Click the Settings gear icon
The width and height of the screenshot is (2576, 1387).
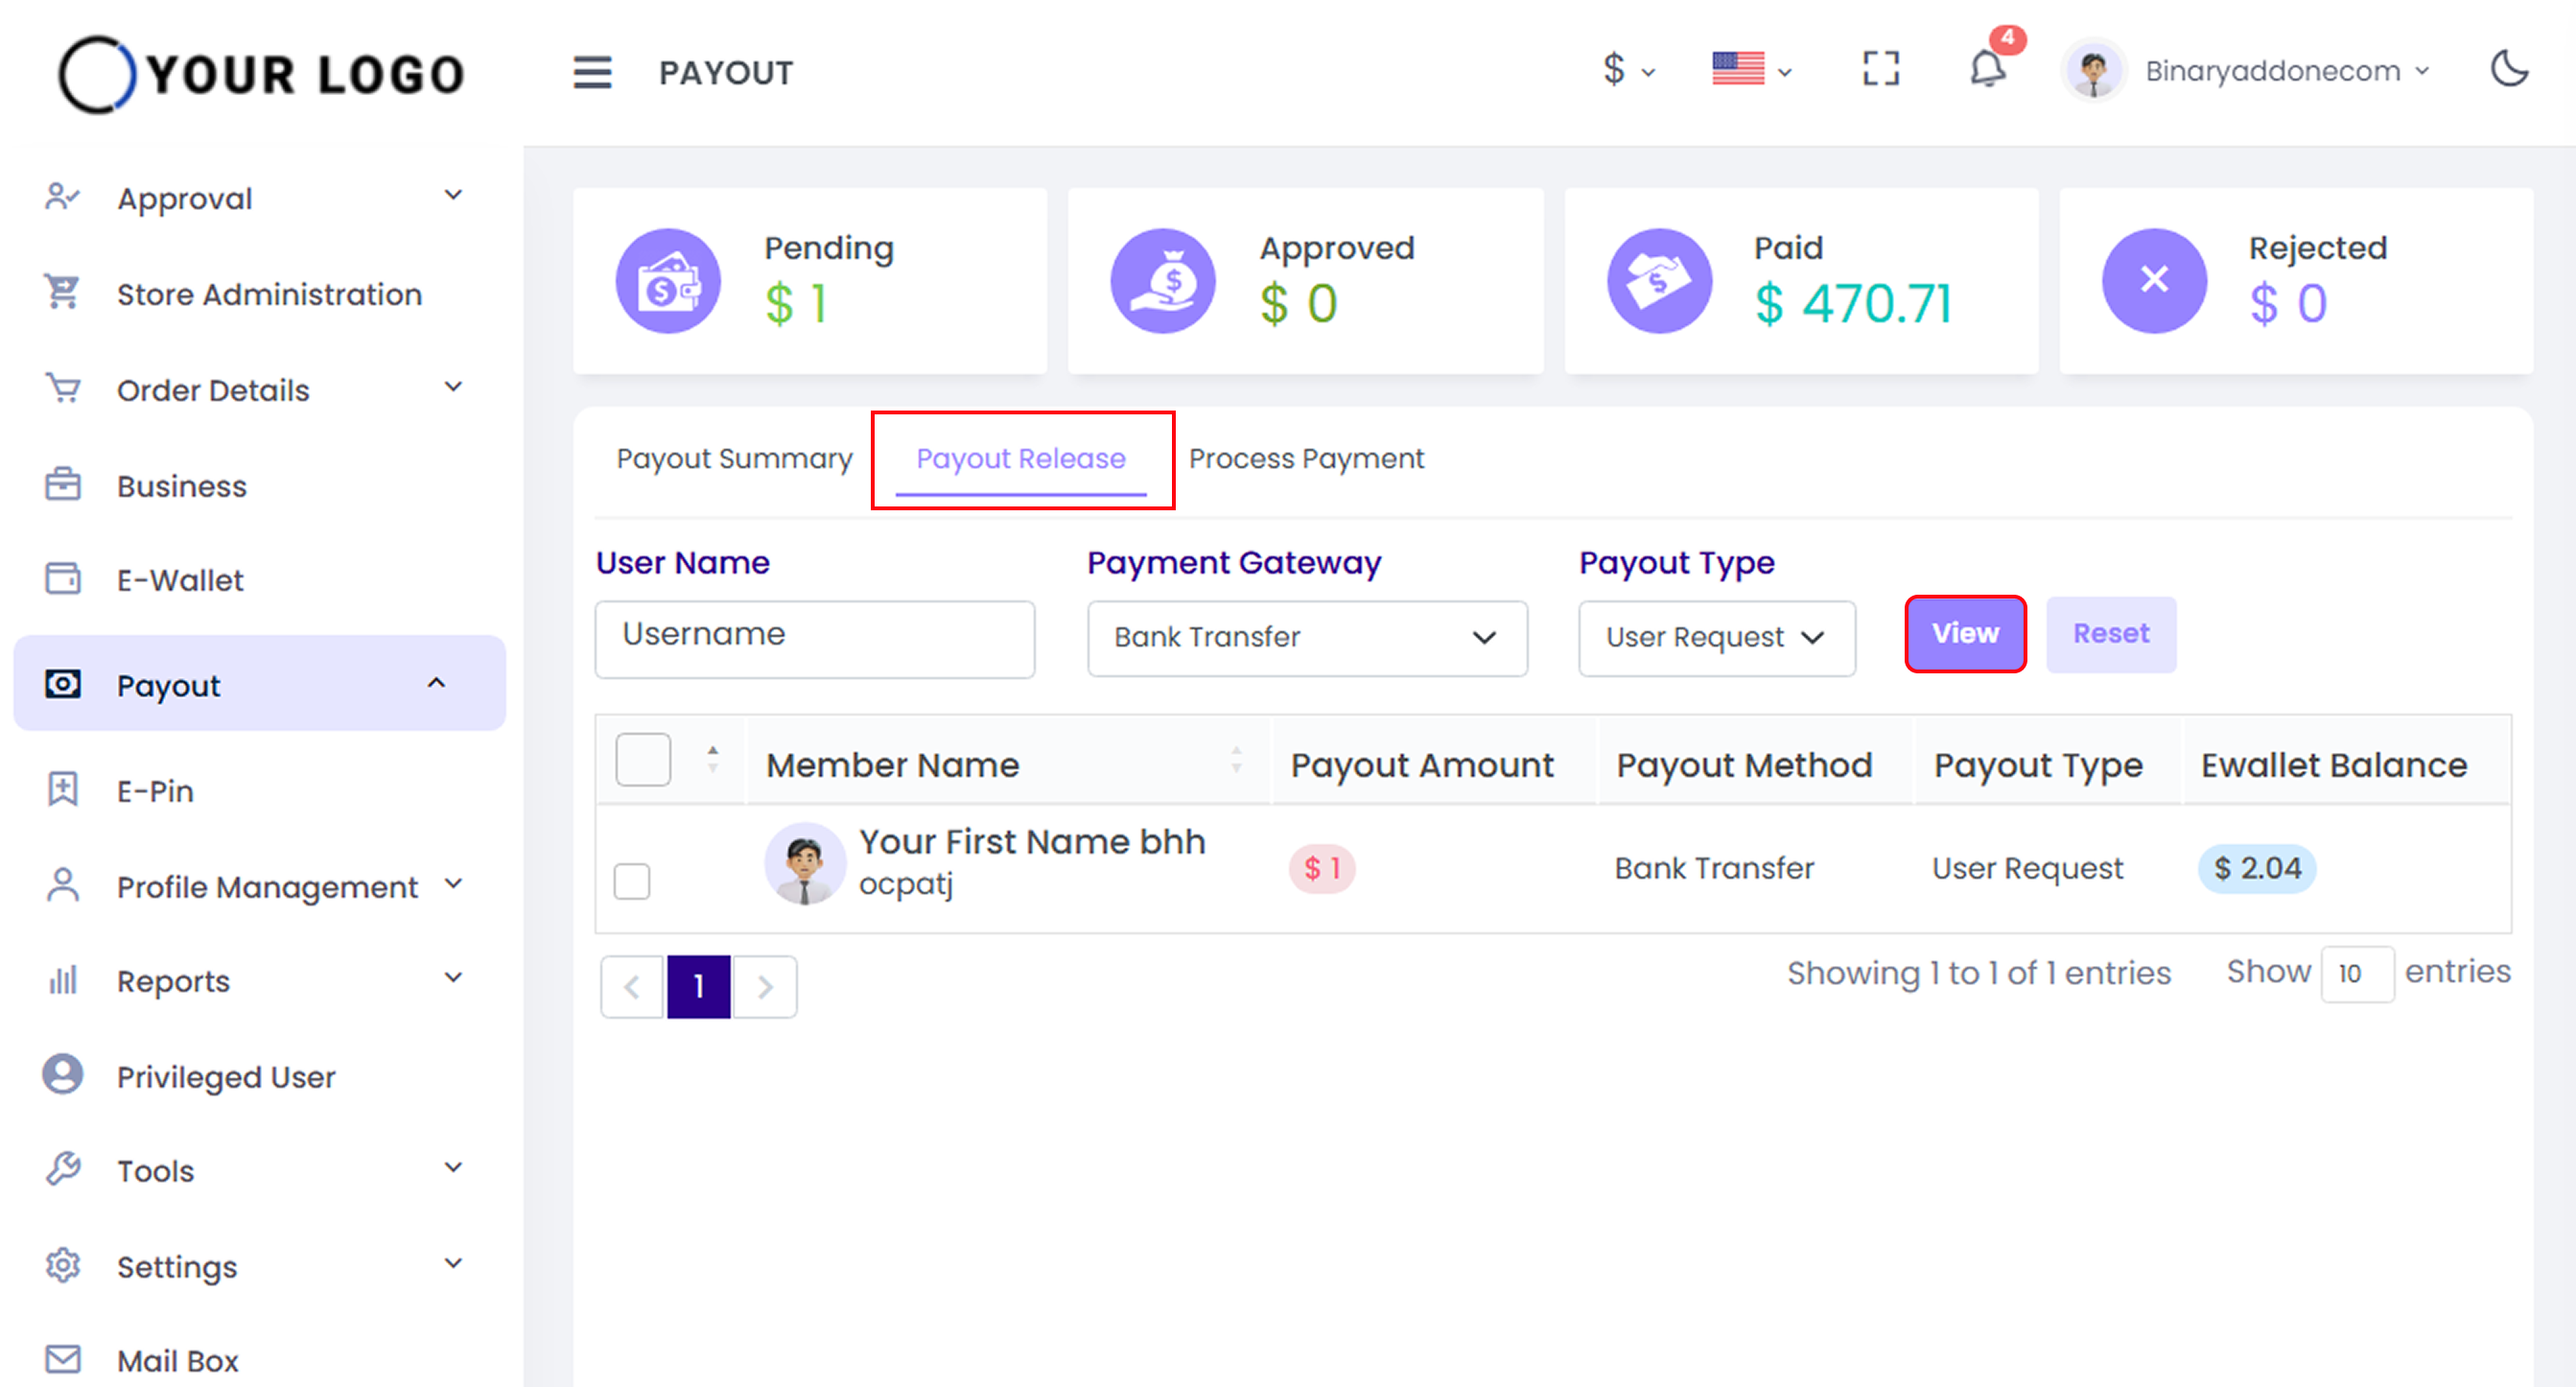62,1265
